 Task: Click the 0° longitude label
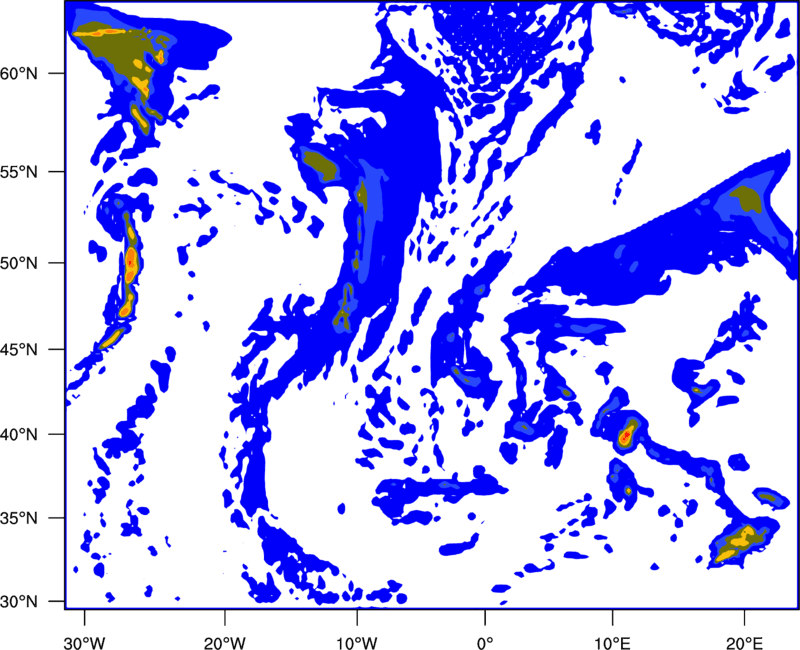485,643
